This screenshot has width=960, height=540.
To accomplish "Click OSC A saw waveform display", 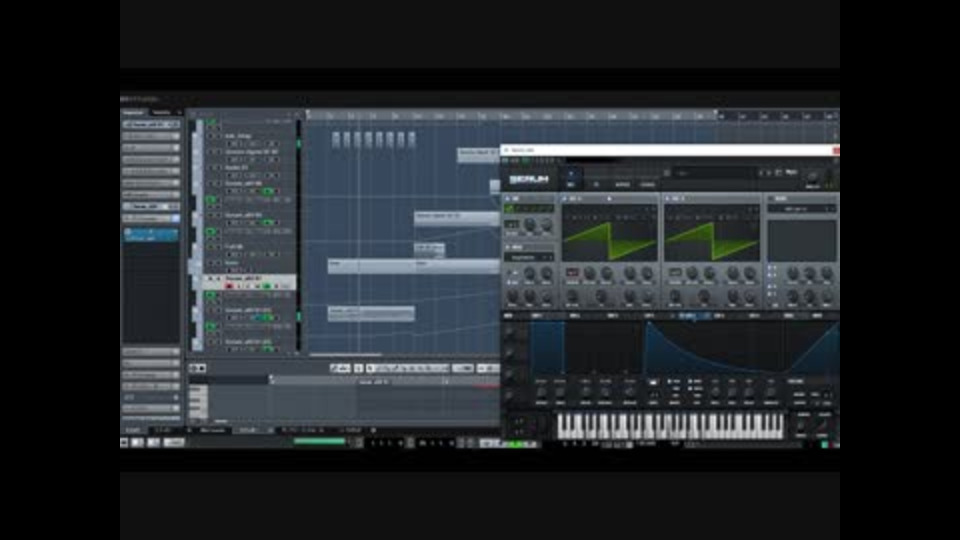I will [609, 241].
